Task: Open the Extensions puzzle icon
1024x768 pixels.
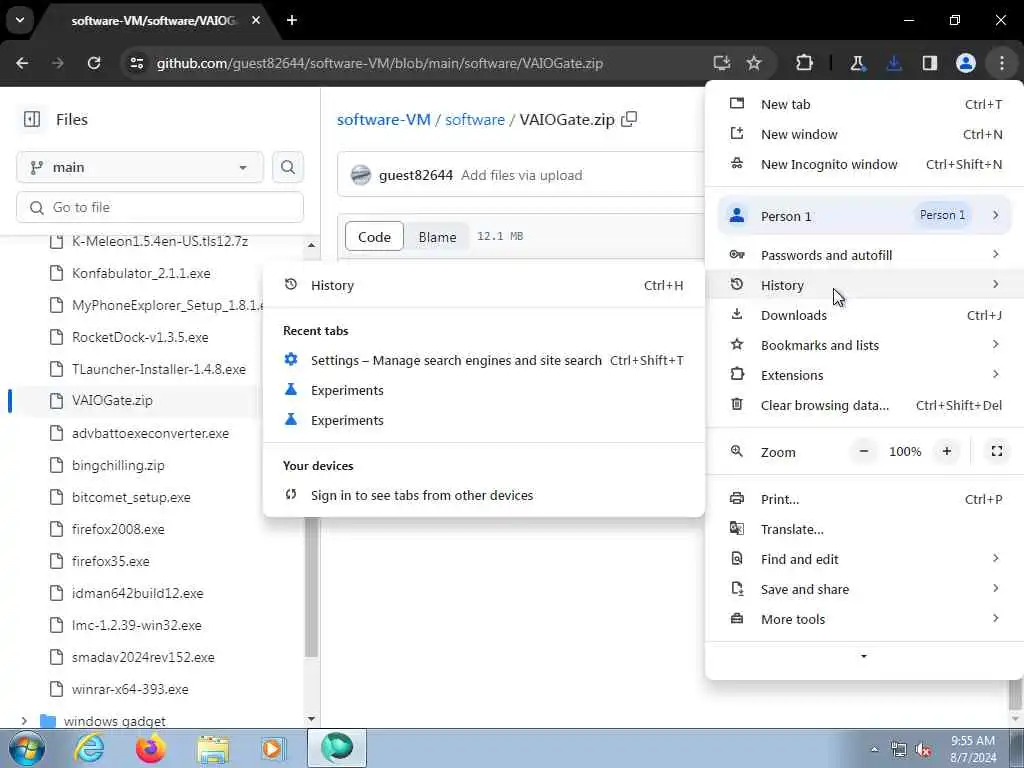Action: (805, 63)
